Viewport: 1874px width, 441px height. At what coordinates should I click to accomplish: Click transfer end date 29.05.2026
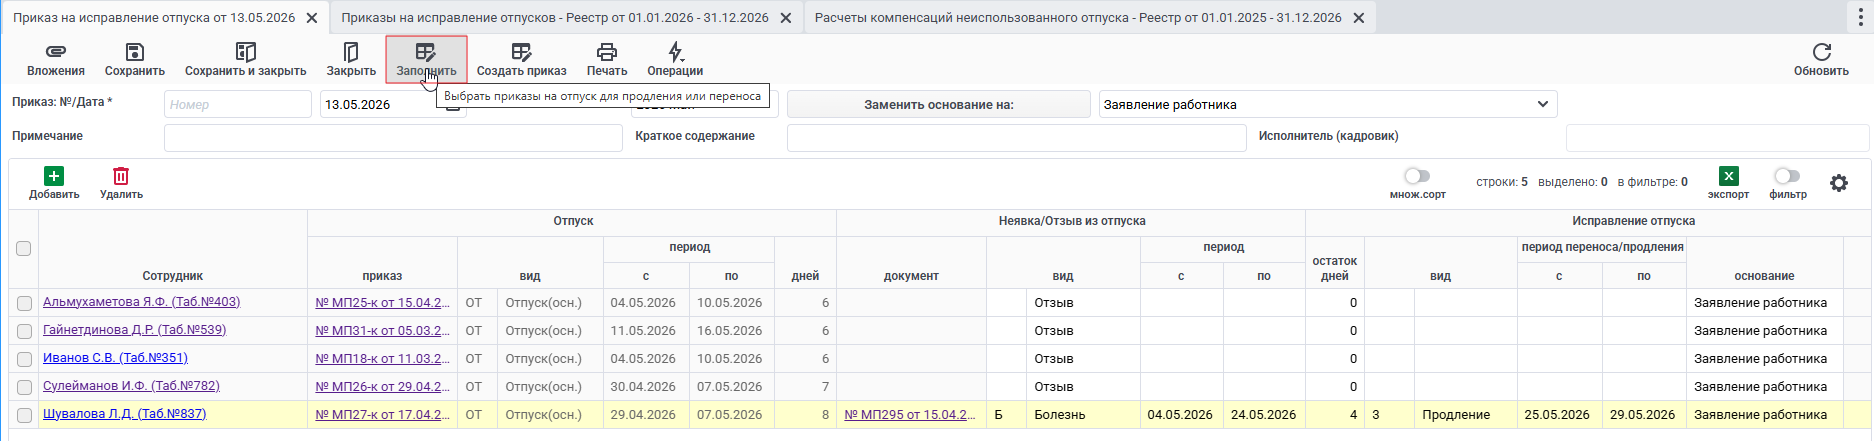(x=1644, y=415)
